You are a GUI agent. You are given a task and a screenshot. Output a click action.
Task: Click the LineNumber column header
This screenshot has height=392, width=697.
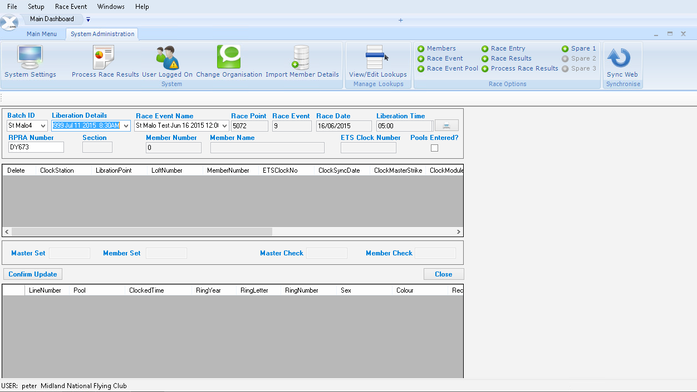pos(47,290)
